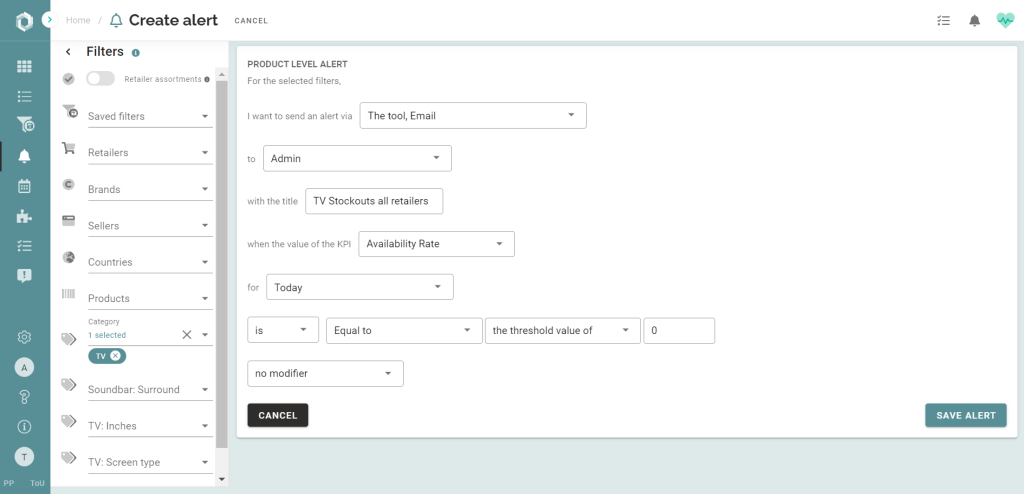This screenshot has height=494, width=1024.
Task: Click the alert title text field
Action: tap(373, 201)
